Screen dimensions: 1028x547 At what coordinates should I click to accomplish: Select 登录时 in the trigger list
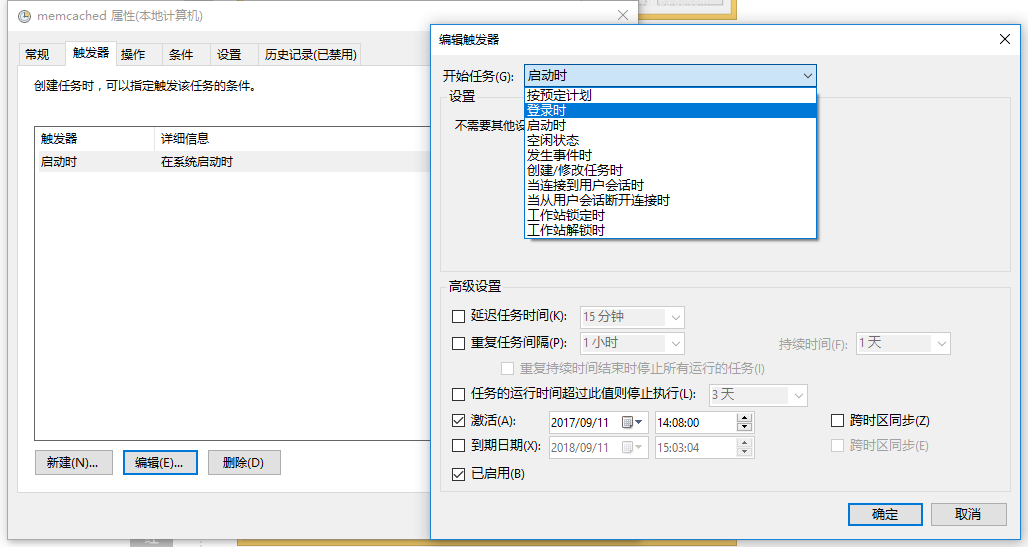pyautogui.click(x=671, y=110)
